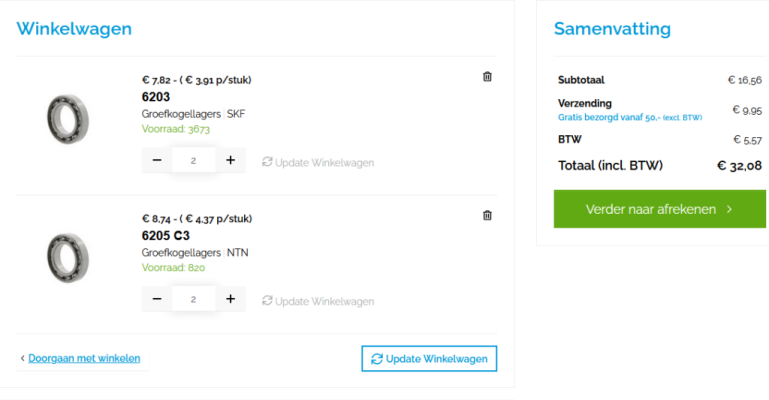
Task: Click the blue outlined Update Winkelwagen button
Action: 429,359
